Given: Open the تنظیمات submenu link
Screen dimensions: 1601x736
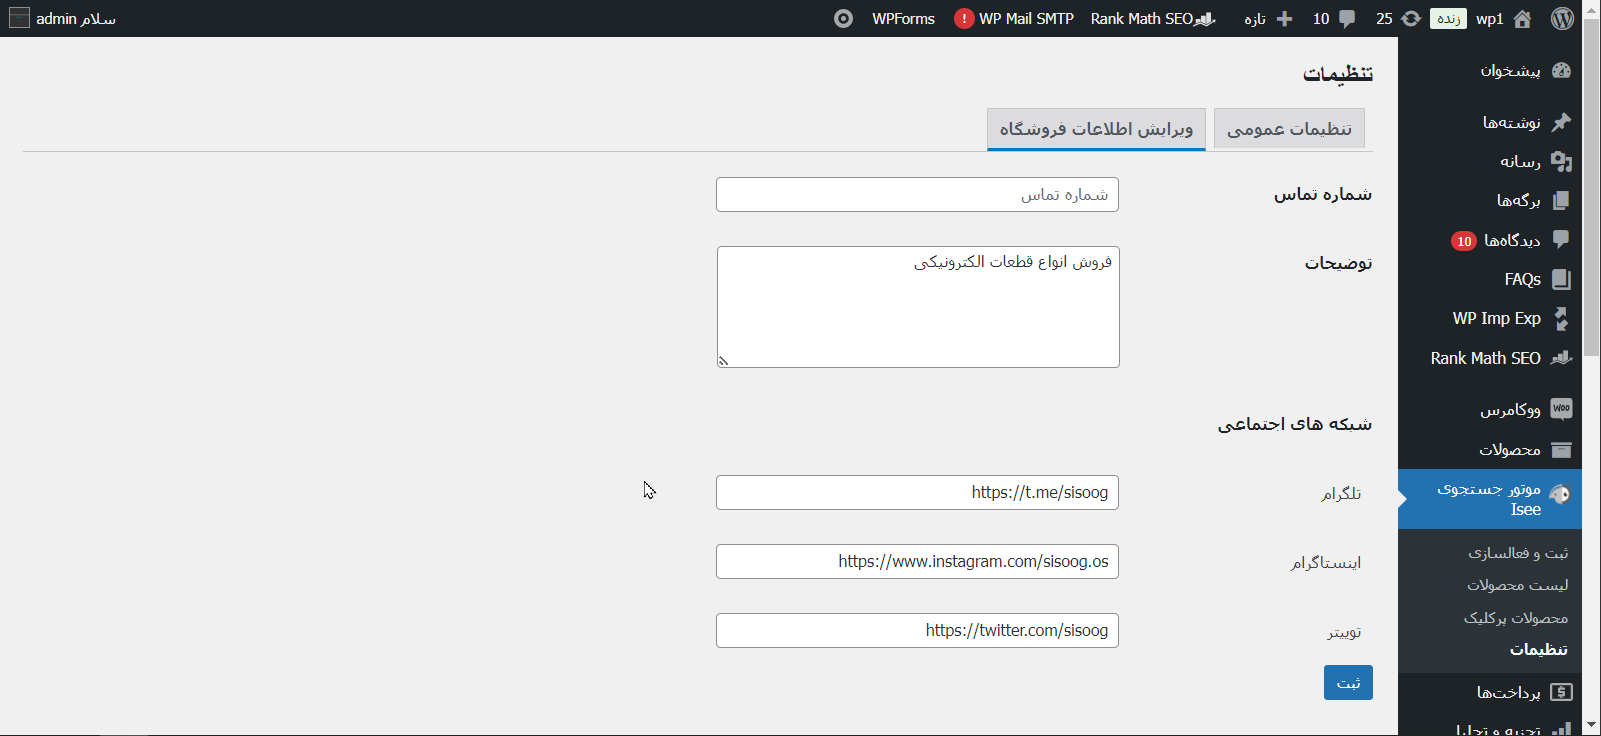Looking at the screenshot, I should (1538, 649).
